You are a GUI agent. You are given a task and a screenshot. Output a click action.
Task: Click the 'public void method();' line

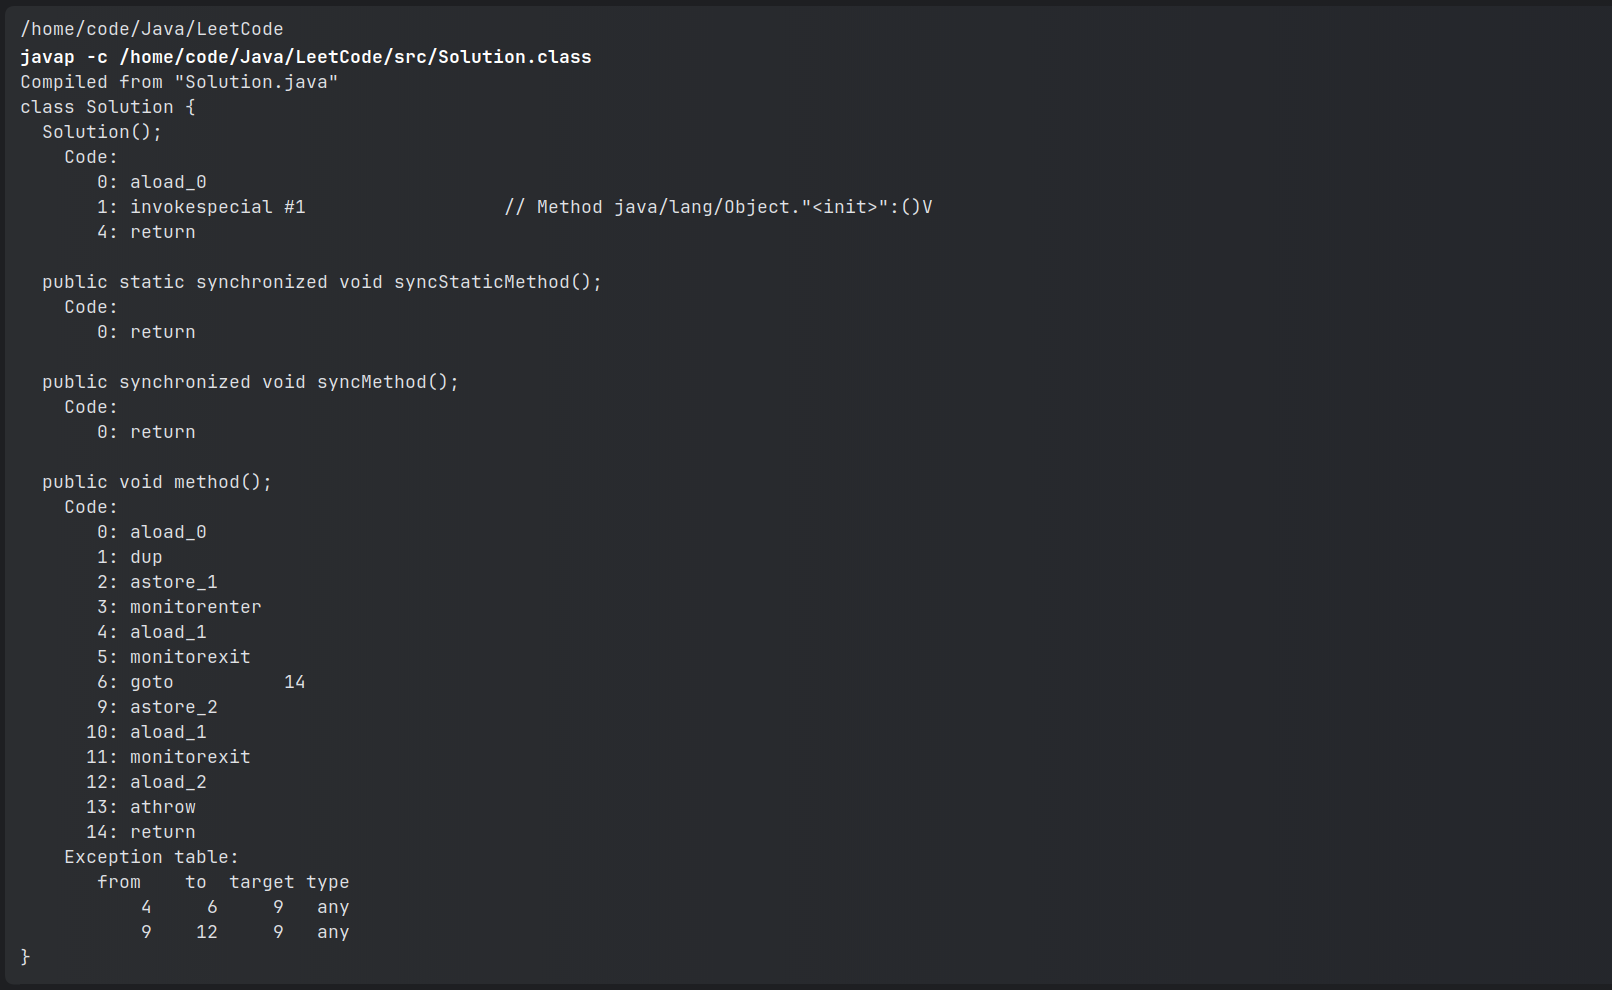tap(157, 482)
